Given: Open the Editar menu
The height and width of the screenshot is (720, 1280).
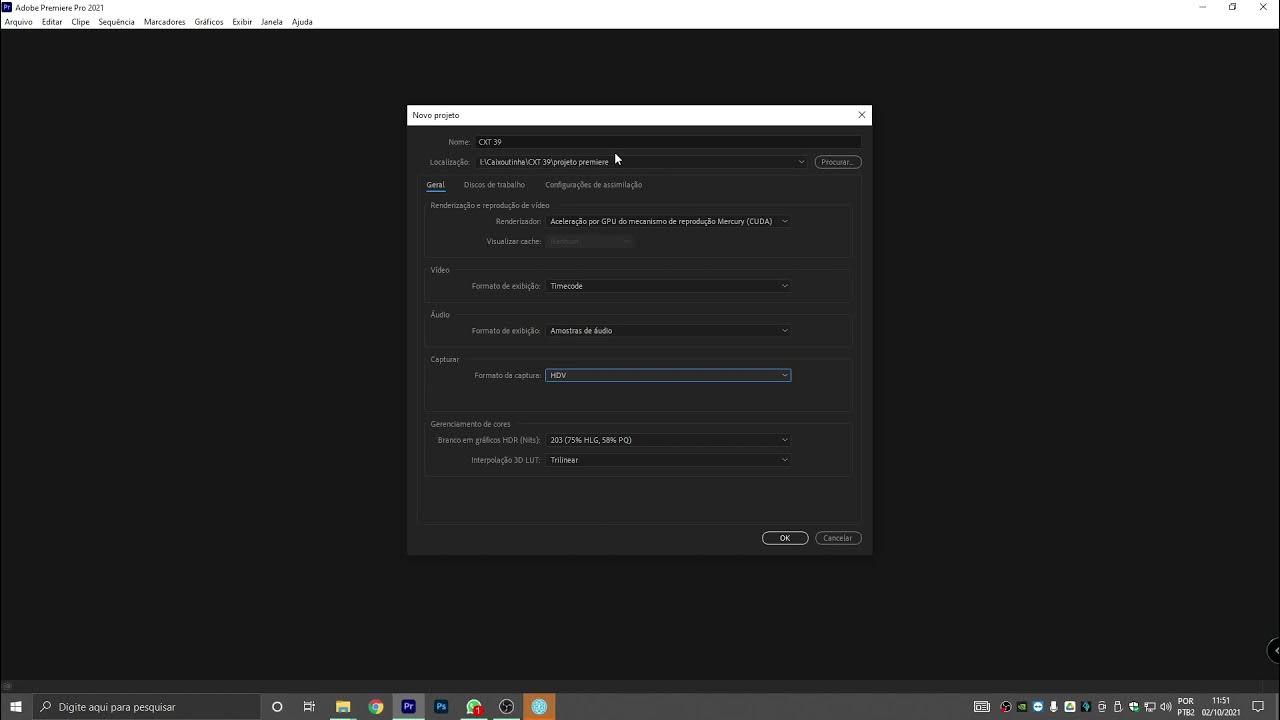Looking at the screenshot, I should [52, 22].
